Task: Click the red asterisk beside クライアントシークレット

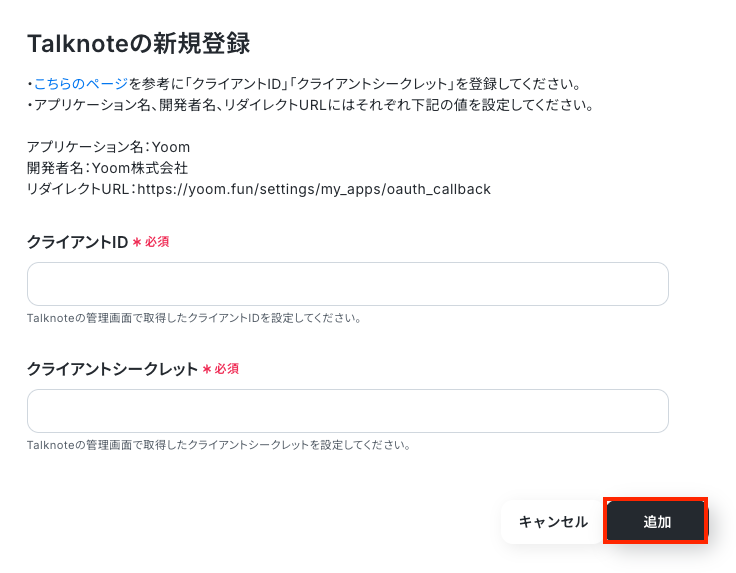Action: coord(207,369)
